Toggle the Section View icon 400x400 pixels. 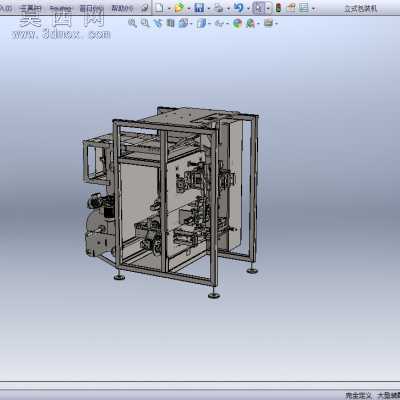coord(170,23)
